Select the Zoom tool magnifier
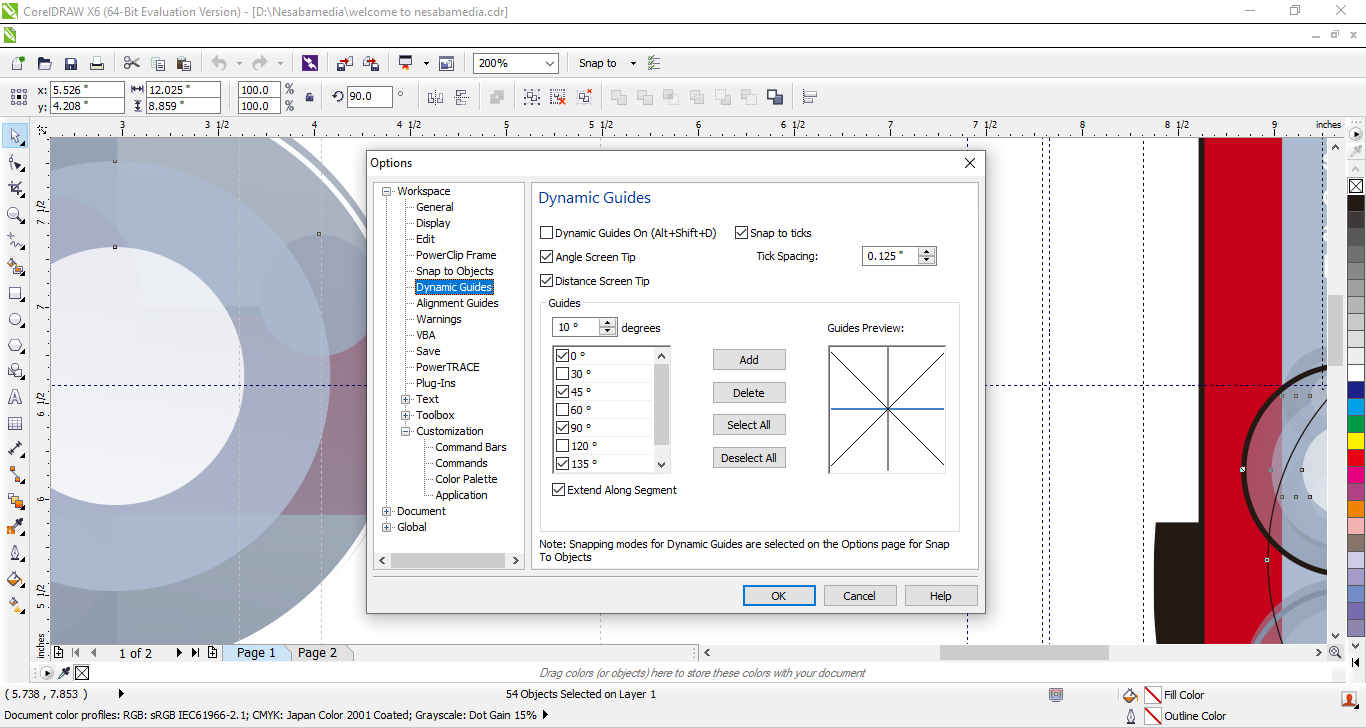 15,215
